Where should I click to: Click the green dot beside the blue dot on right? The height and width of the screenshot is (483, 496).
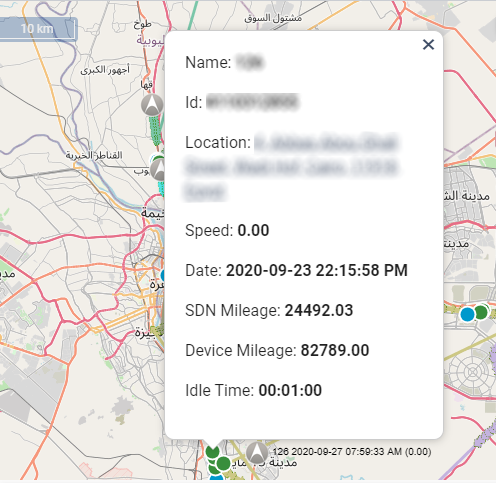[x=481, y=312]
